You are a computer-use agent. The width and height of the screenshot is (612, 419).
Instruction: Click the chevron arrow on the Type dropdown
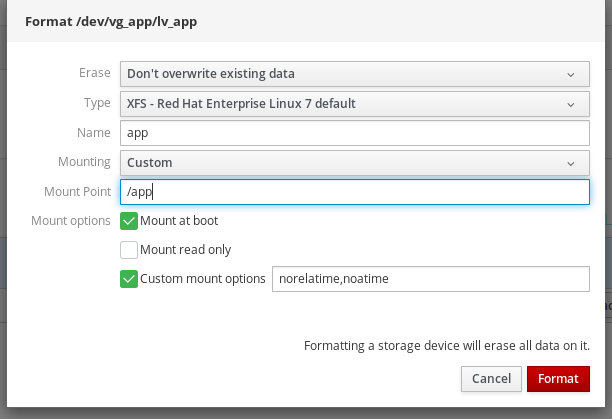(x=570, y=103)
